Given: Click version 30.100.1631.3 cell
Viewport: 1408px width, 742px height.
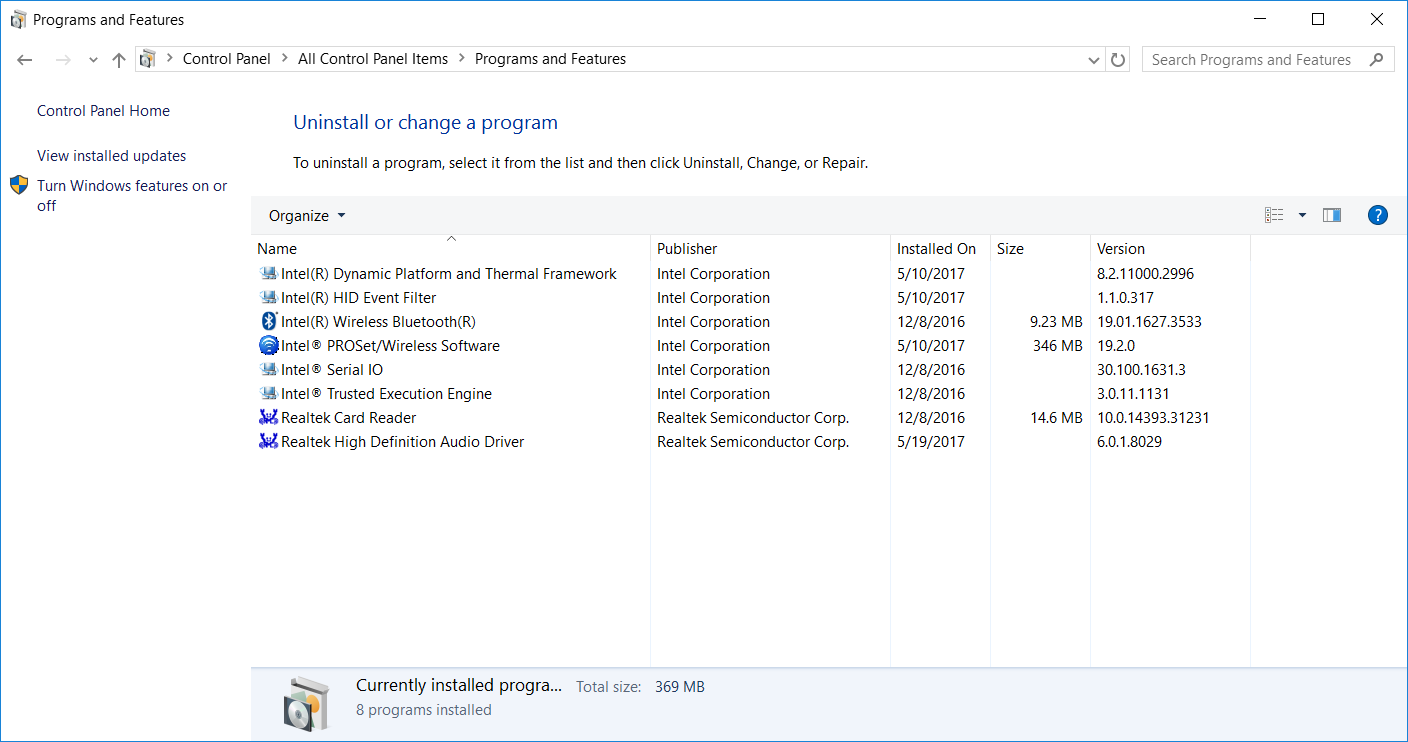Looking at the screenshot, I should pos(1141,370).
